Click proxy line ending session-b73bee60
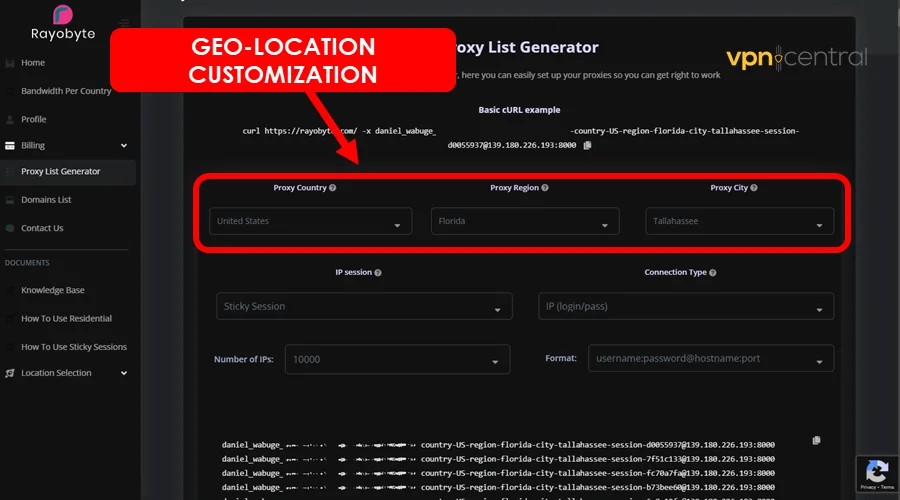Screen dimensions: 900x500 coord(498,487)
